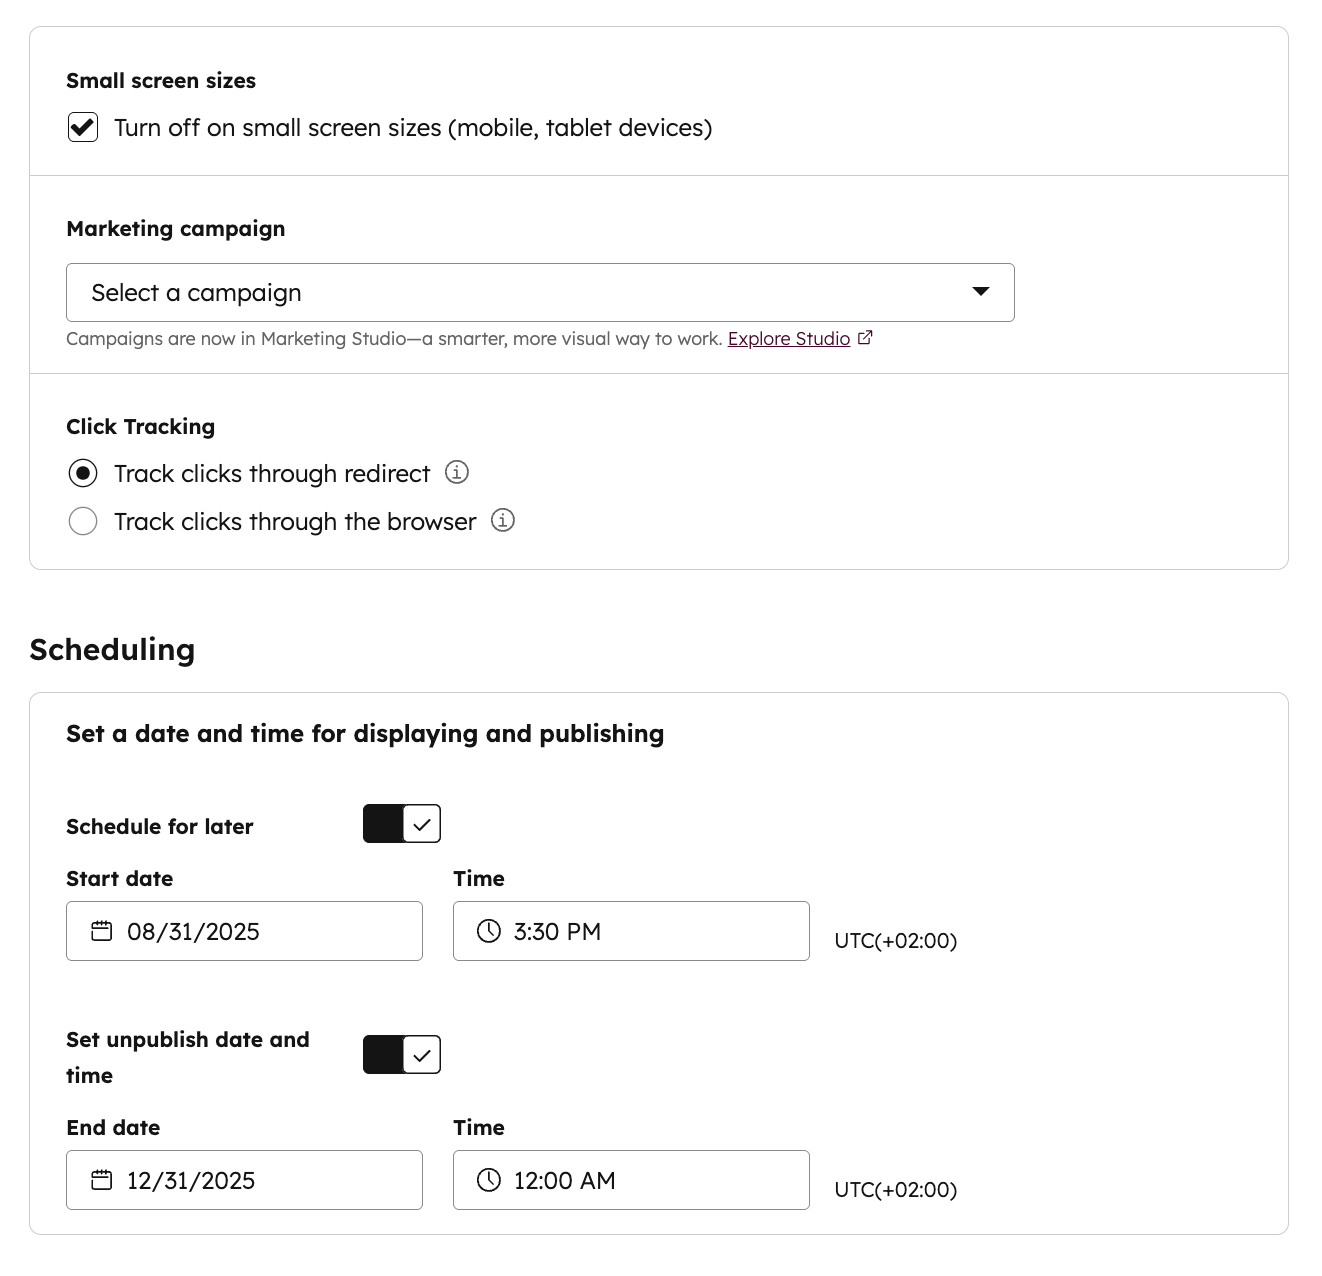
Task: Open the Select a campaign dropdown
Action: point(540,292)
